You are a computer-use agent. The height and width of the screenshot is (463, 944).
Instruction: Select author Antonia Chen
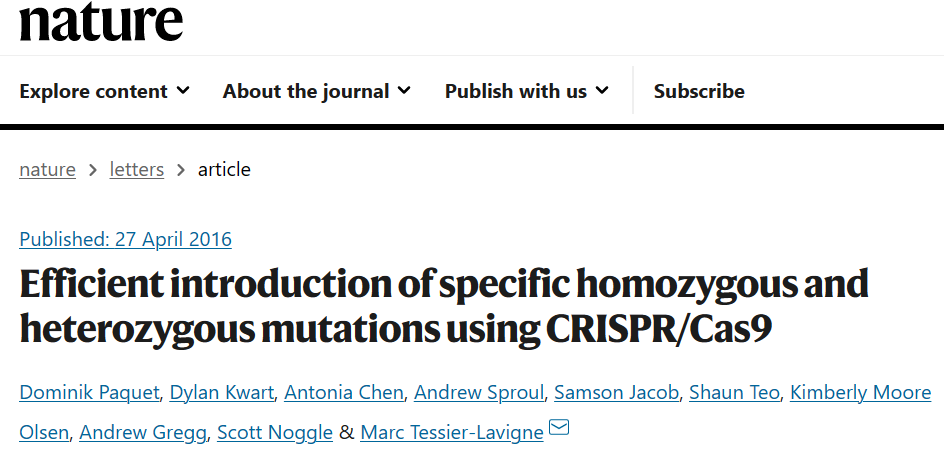[x=344, y=393]
